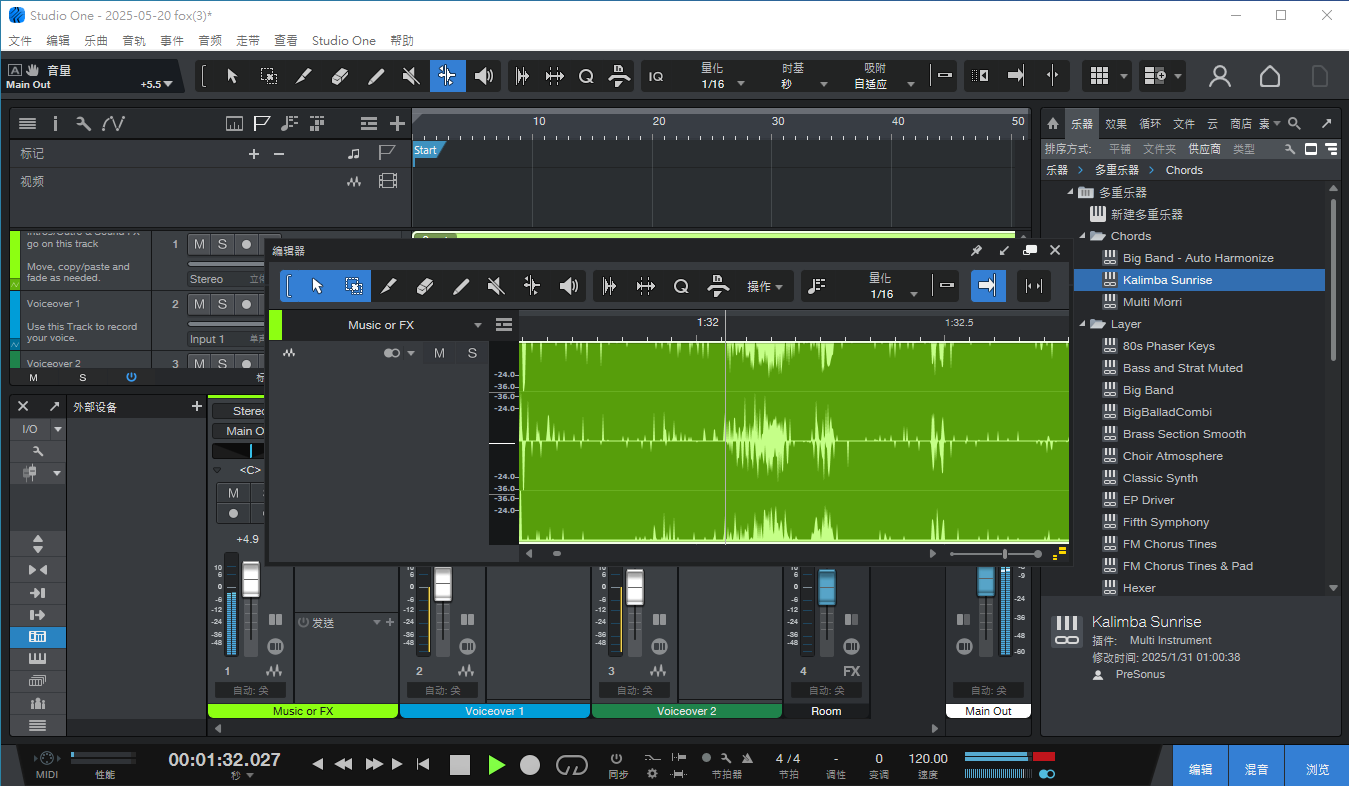Click the Voiceover 1 channel fader in the mixer
The image size is (1349, 786).
click(443, 583)
